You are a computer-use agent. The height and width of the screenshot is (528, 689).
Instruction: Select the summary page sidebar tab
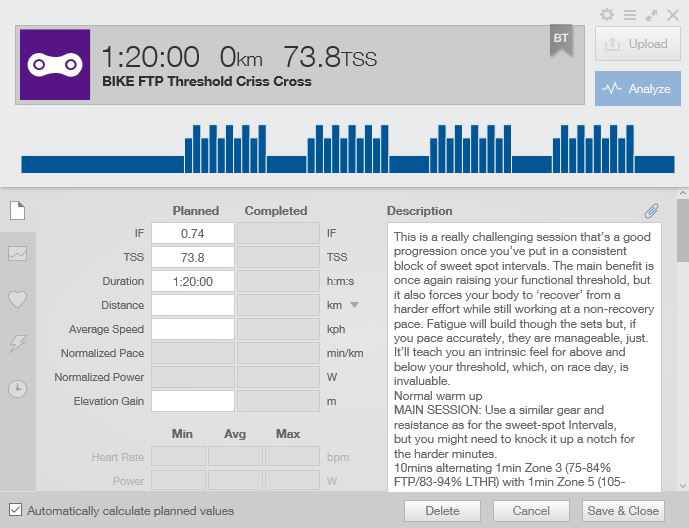(18, 210)
